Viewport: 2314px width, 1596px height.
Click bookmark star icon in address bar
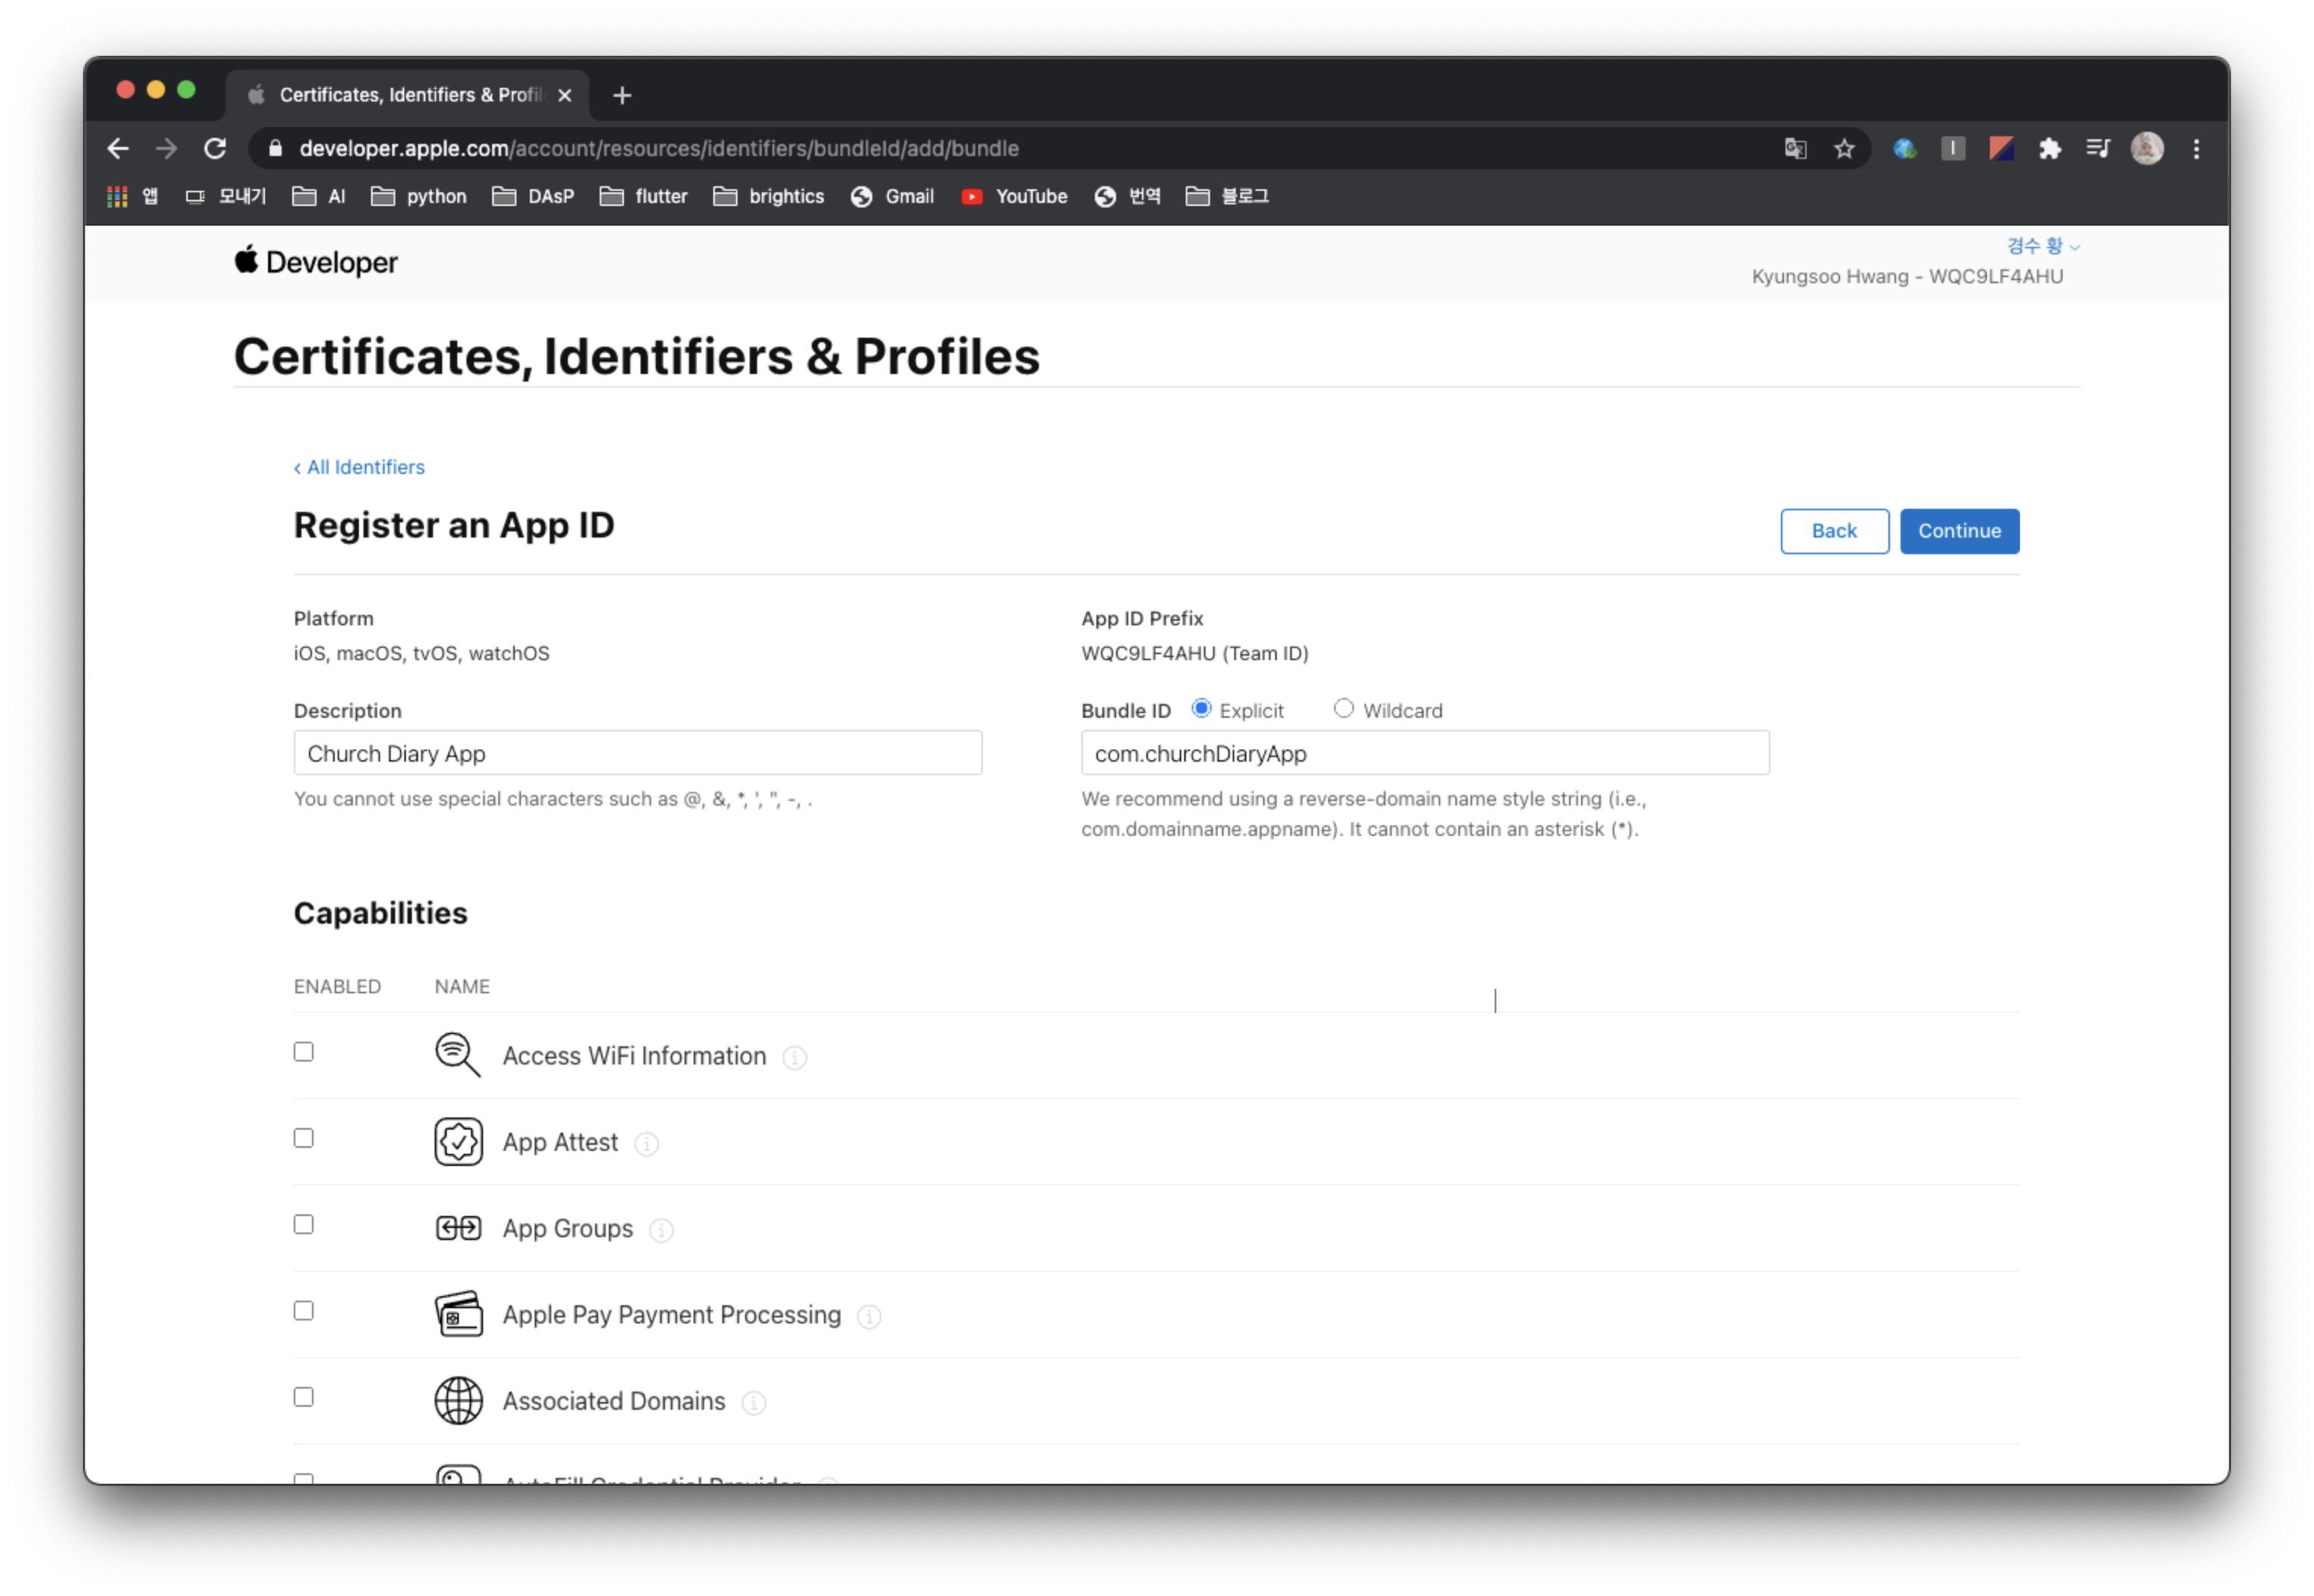point(1844,149)
